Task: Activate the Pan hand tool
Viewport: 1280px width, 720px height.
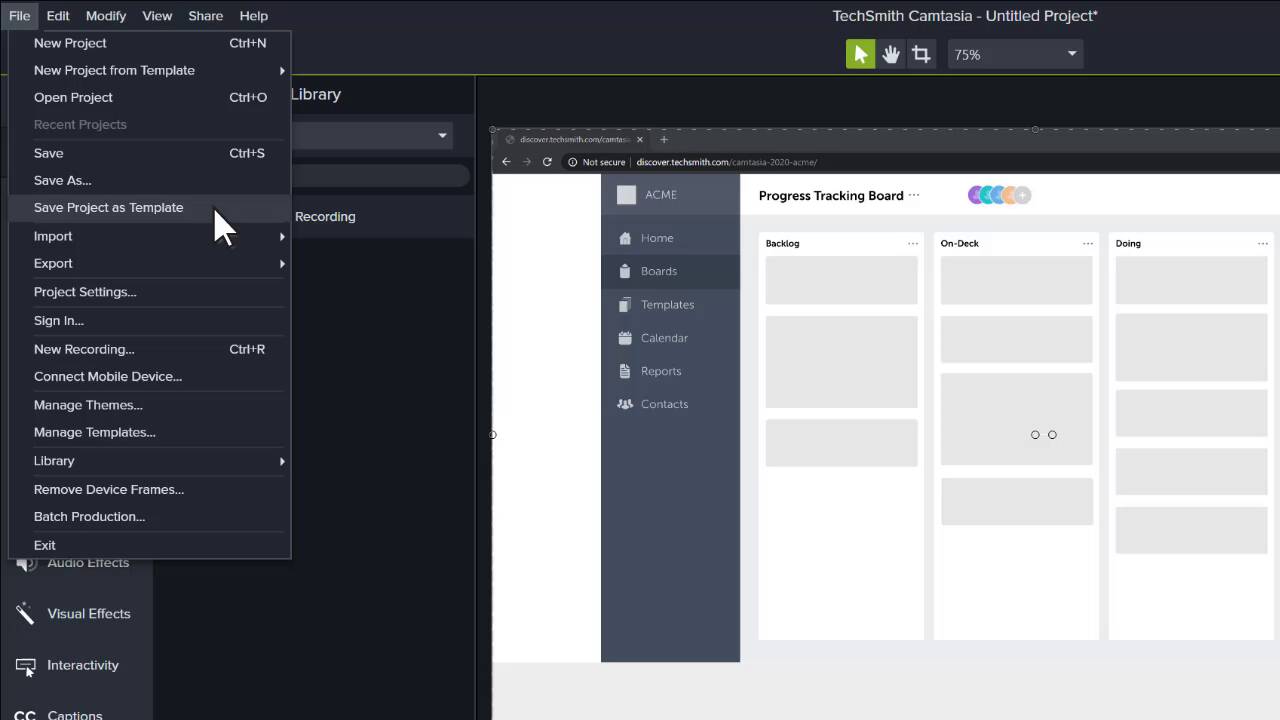Action: (890, 54)
